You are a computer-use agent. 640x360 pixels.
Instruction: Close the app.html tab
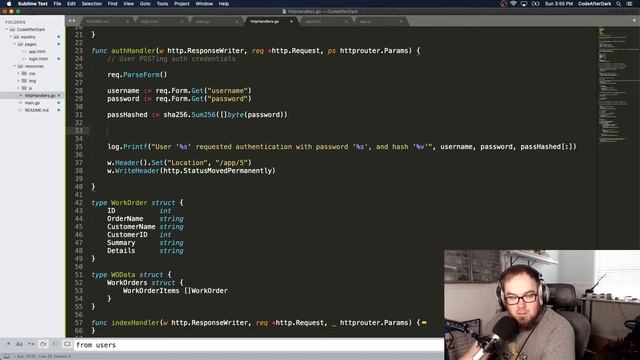click(346, 21)
